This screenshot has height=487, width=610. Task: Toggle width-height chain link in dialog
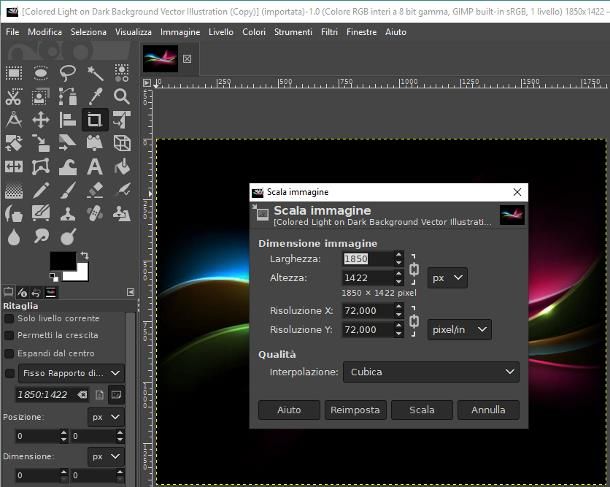pyautogui.click(x=414, y=269)
